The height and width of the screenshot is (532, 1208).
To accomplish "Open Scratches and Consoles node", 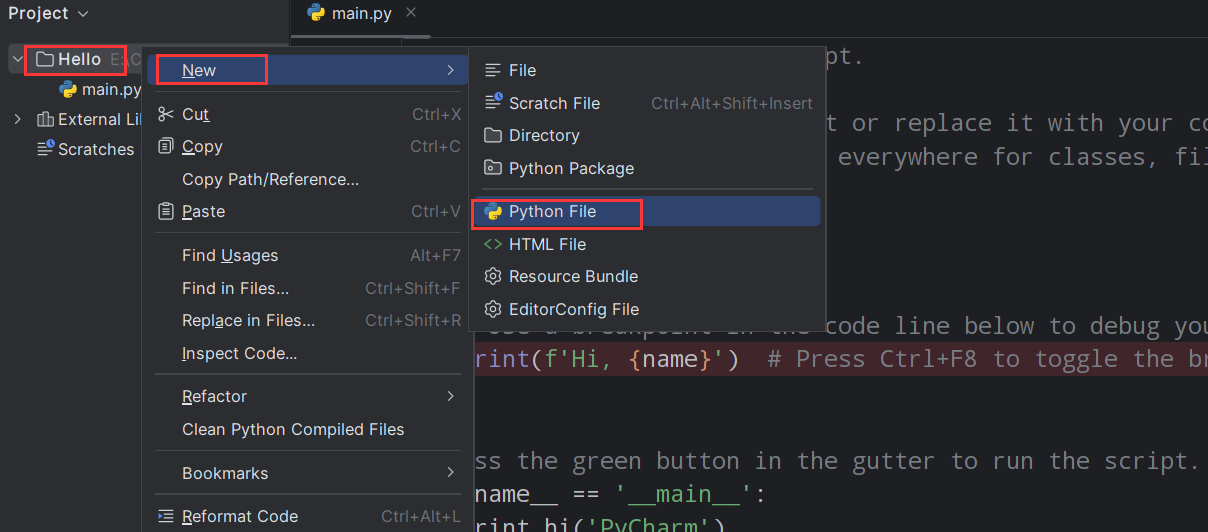I will click(x=95, y=149).
